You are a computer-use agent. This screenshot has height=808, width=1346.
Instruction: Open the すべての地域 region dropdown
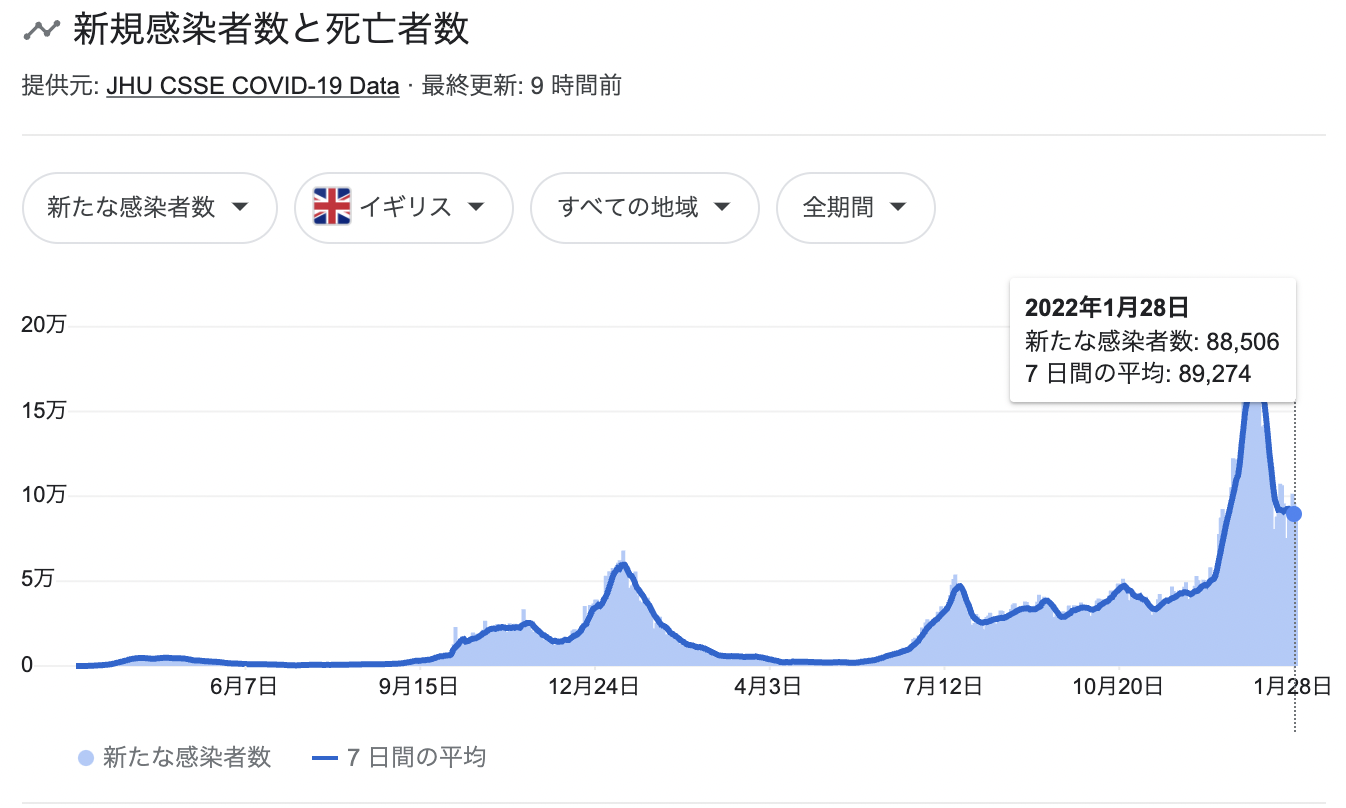pyautogui.click(x=644, y=208)
